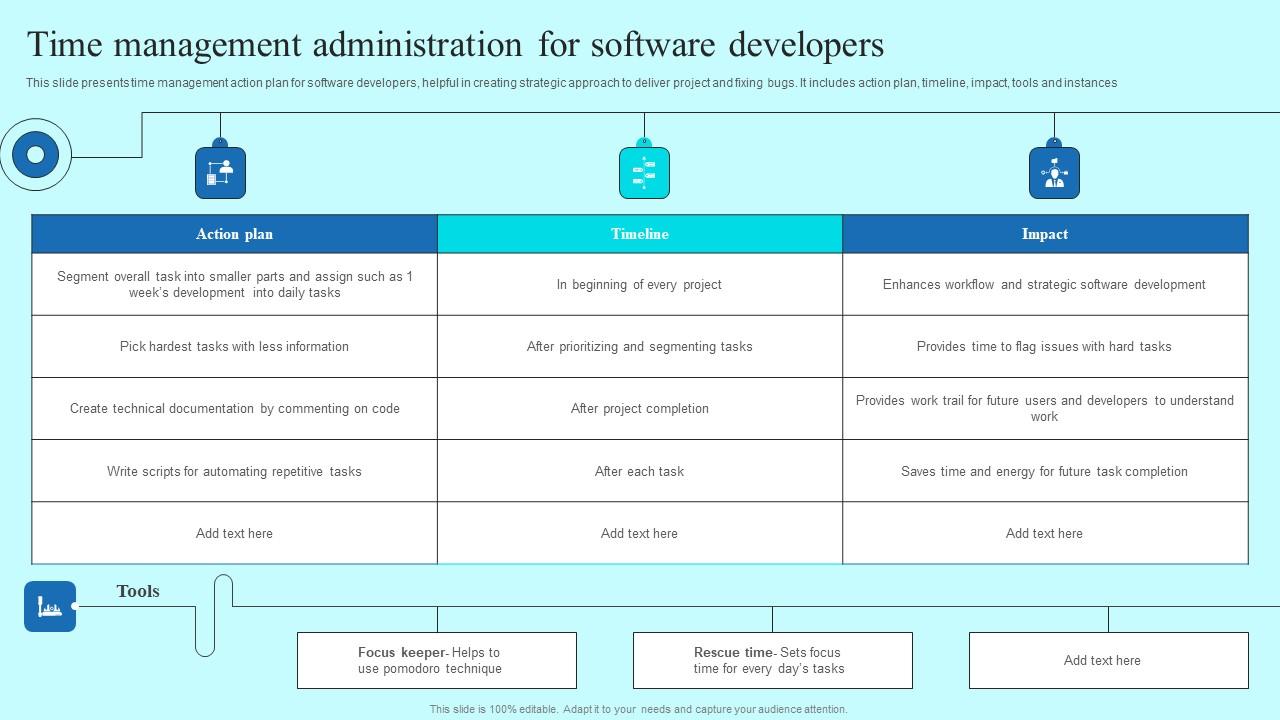Select the Action plan column header
This screenshot has width=1280, height=720.
[x=234, y=233]
